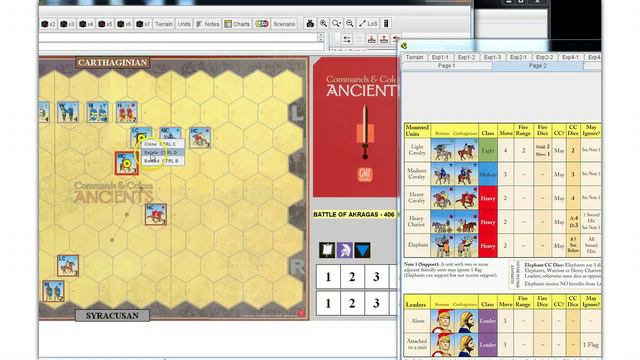Select the M infantry unit near Syracusan label
The width and height of the screenshot is (640, 360).
(x=53, y=291)
